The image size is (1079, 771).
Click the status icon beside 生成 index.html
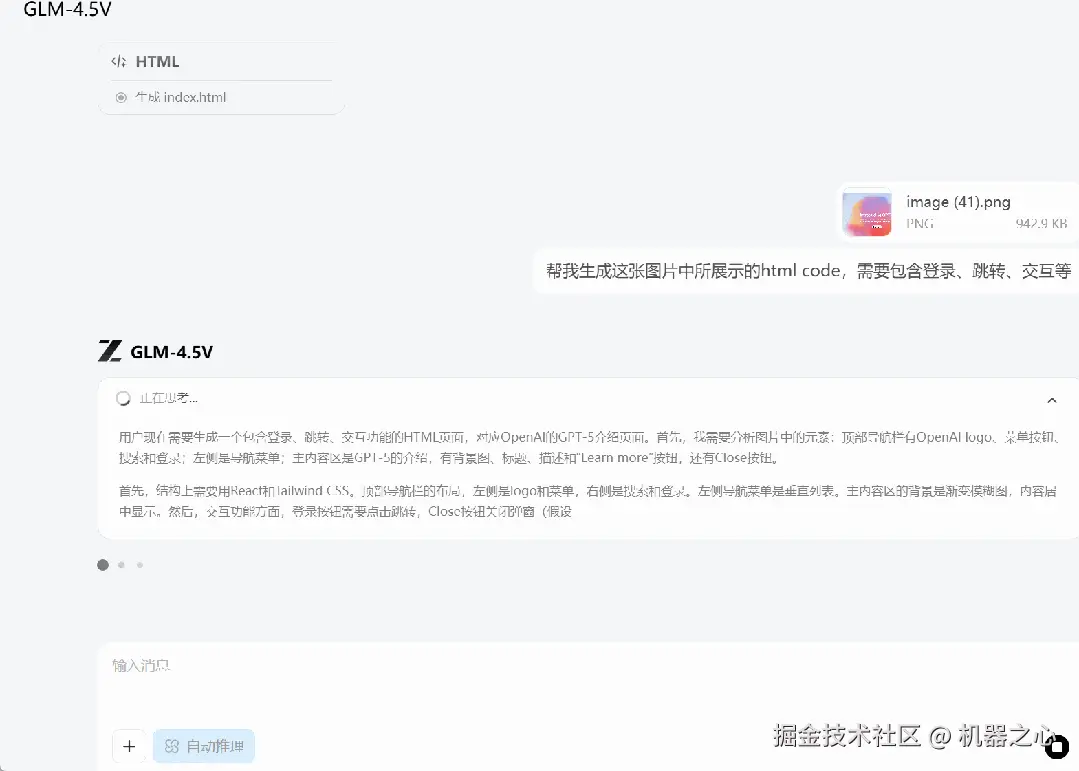tap(121, 98)
